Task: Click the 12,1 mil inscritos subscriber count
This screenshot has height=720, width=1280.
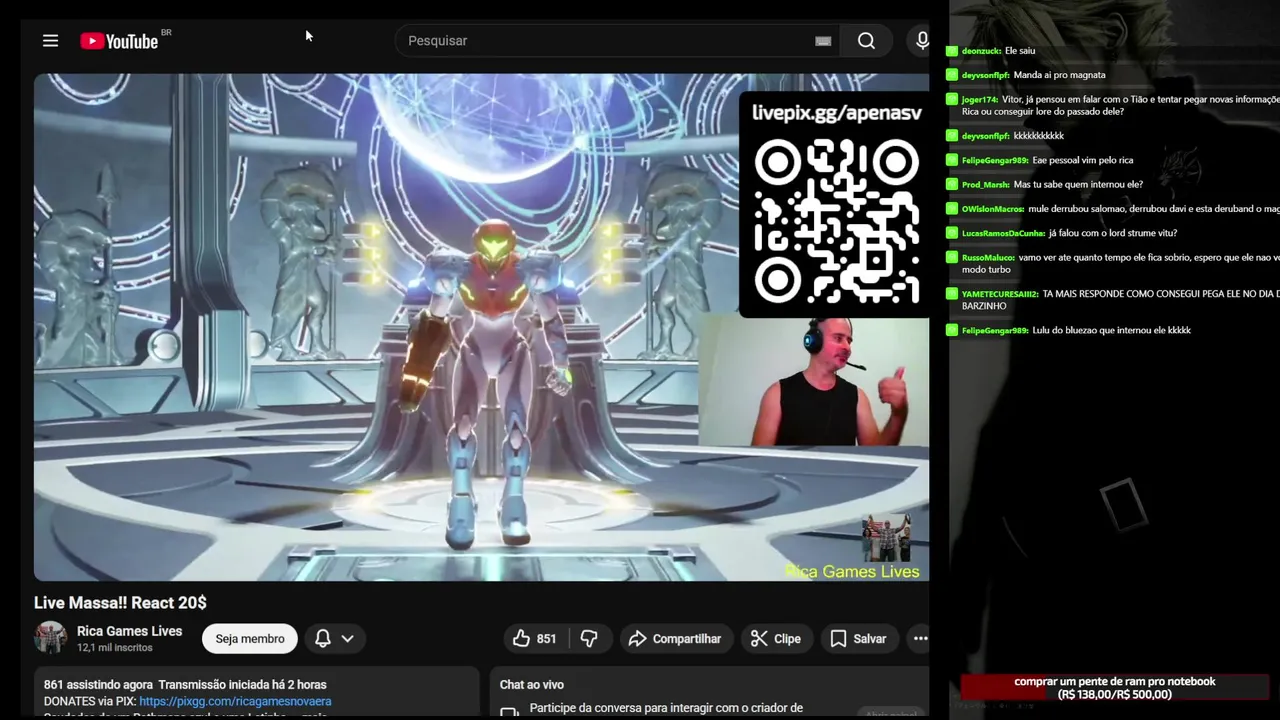Action: click(115, 648)
